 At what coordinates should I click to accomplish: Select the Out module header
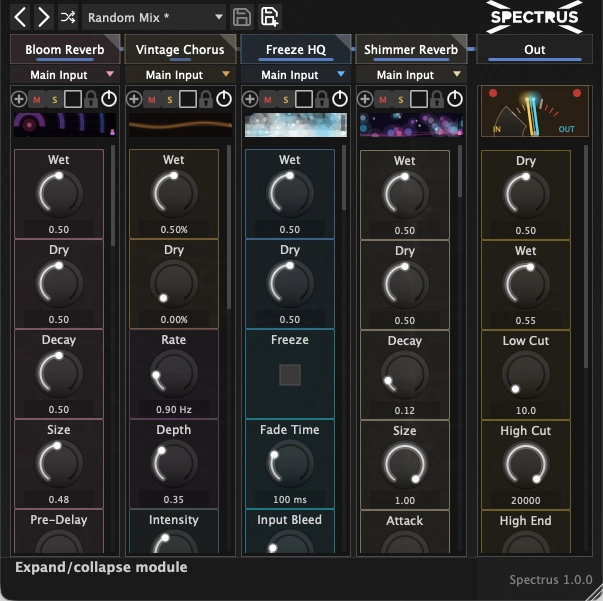pyautogui.click(x=535, y=50)
